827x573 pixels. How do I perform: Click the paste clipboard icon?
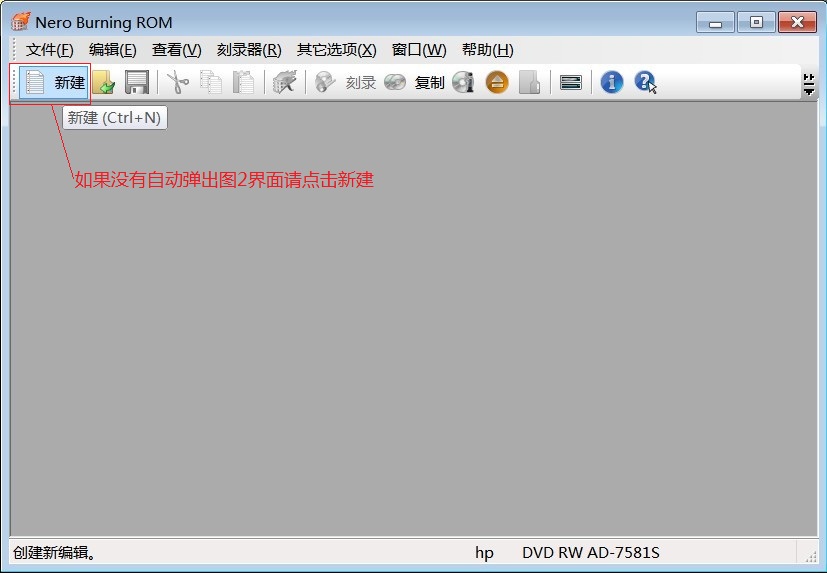coord(243,83)
